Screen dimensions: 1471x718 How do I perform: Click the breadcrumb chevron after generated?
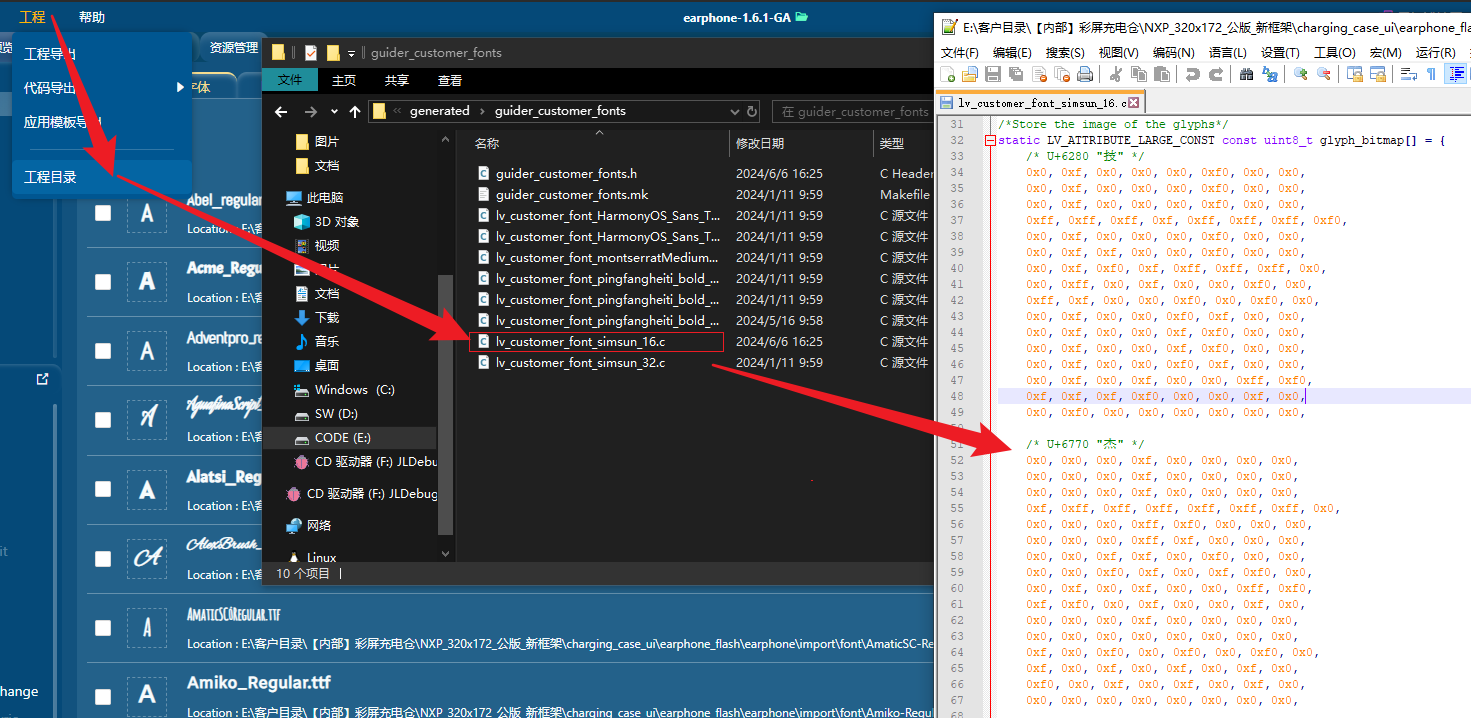pyautogui.click(x=482, y=111)
